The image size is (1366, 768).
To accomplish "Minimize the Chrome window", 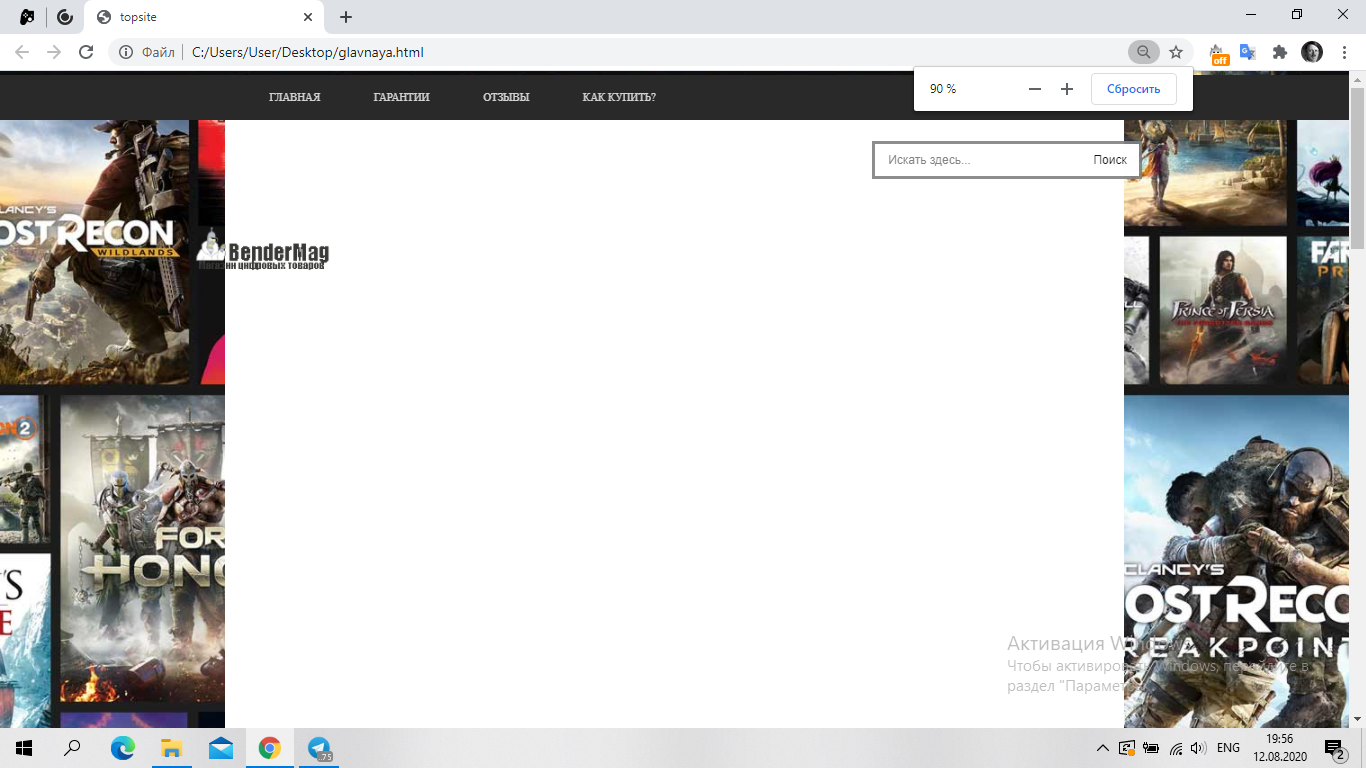I will [1251, 14].
